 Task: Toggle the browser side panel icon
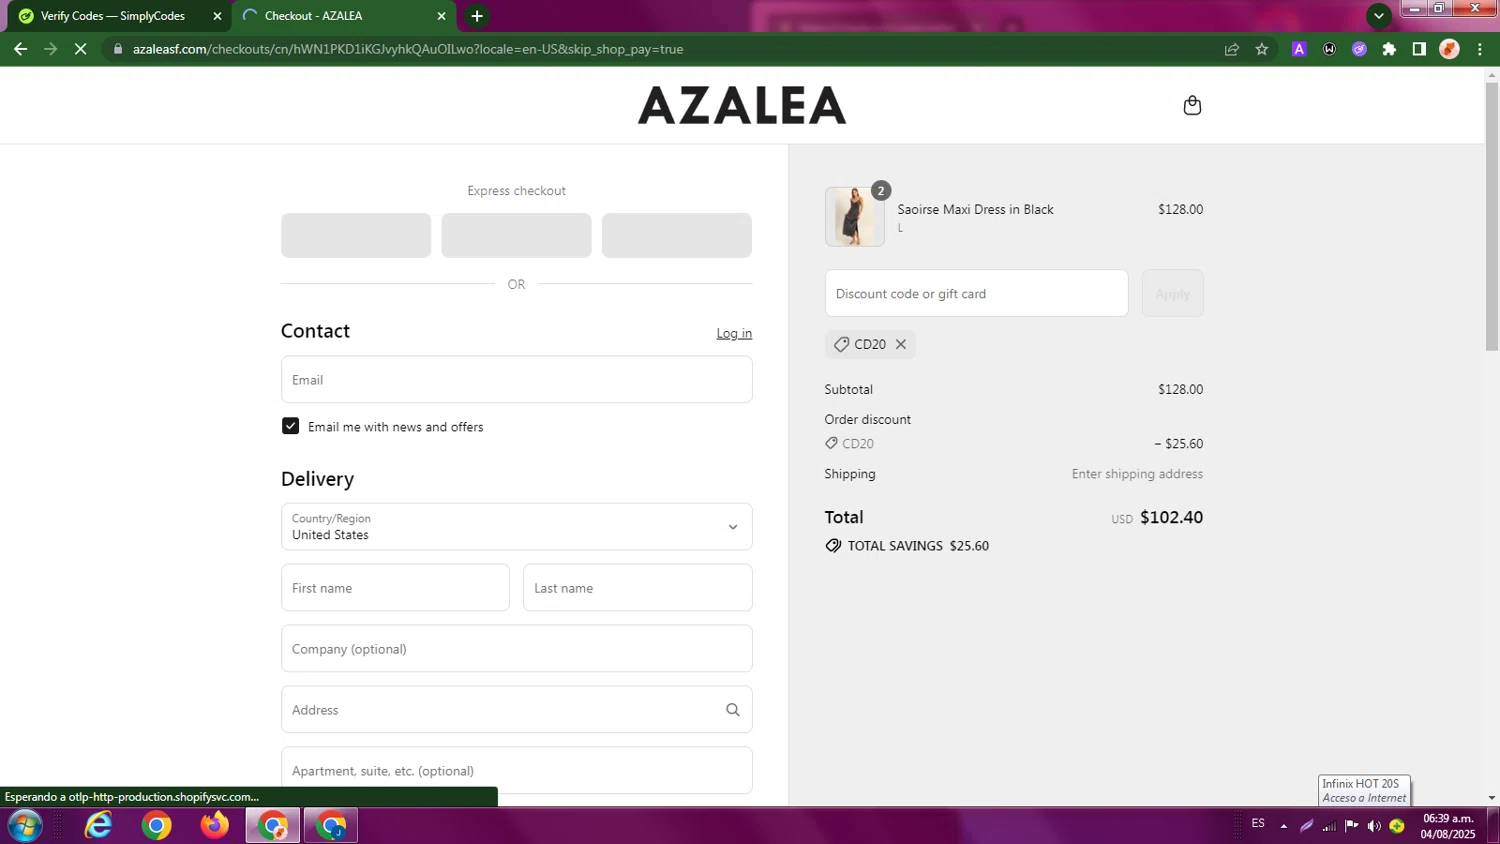[1419, 49]
